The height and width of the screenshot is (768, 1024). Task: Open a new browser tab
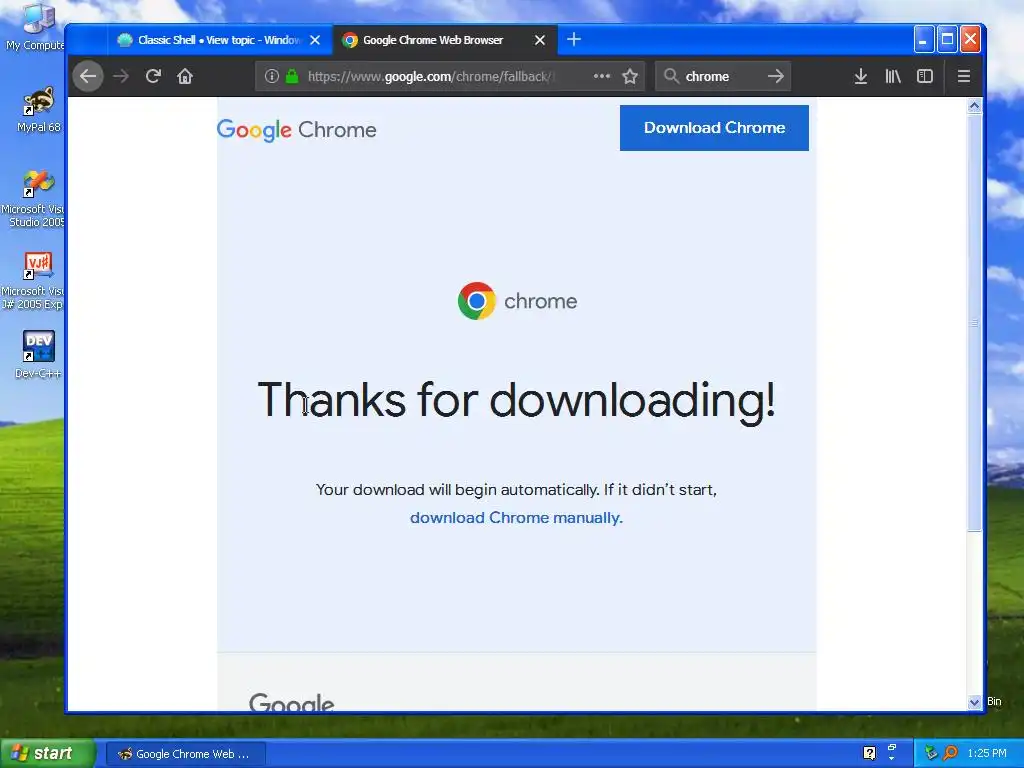coord(573,40)
